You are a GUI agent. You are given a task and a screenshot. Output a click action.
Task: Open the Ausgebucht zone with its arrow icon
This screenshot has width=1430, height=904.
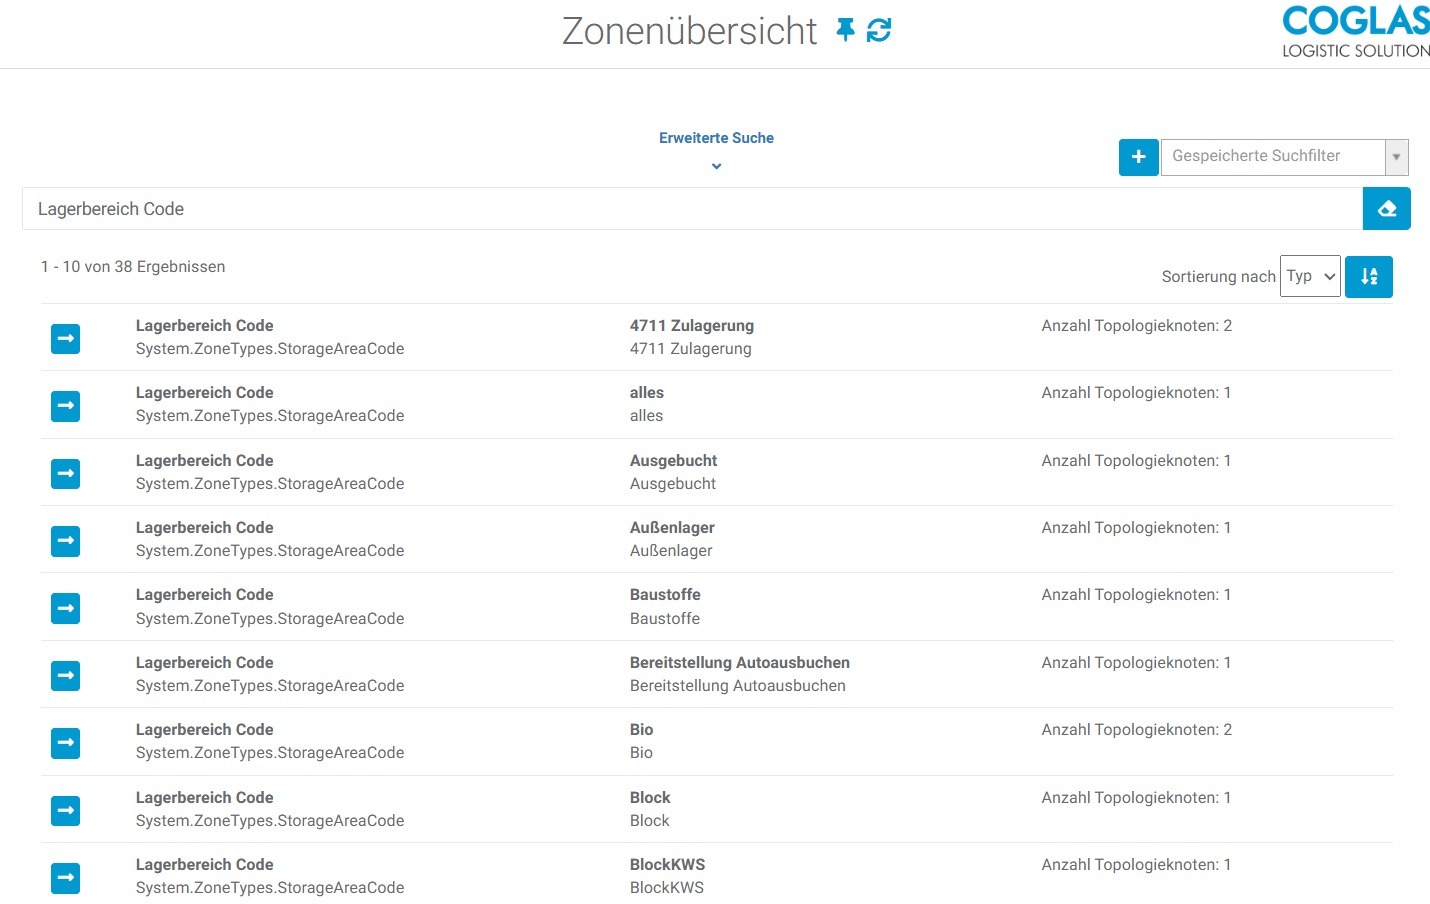pos(66,473)
